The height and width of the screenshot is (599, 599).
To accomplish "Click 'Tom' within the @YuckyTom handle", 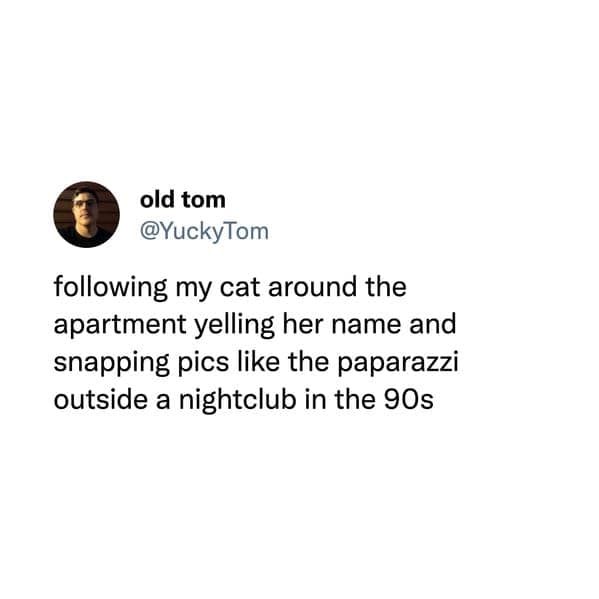I will click(245, 232).
